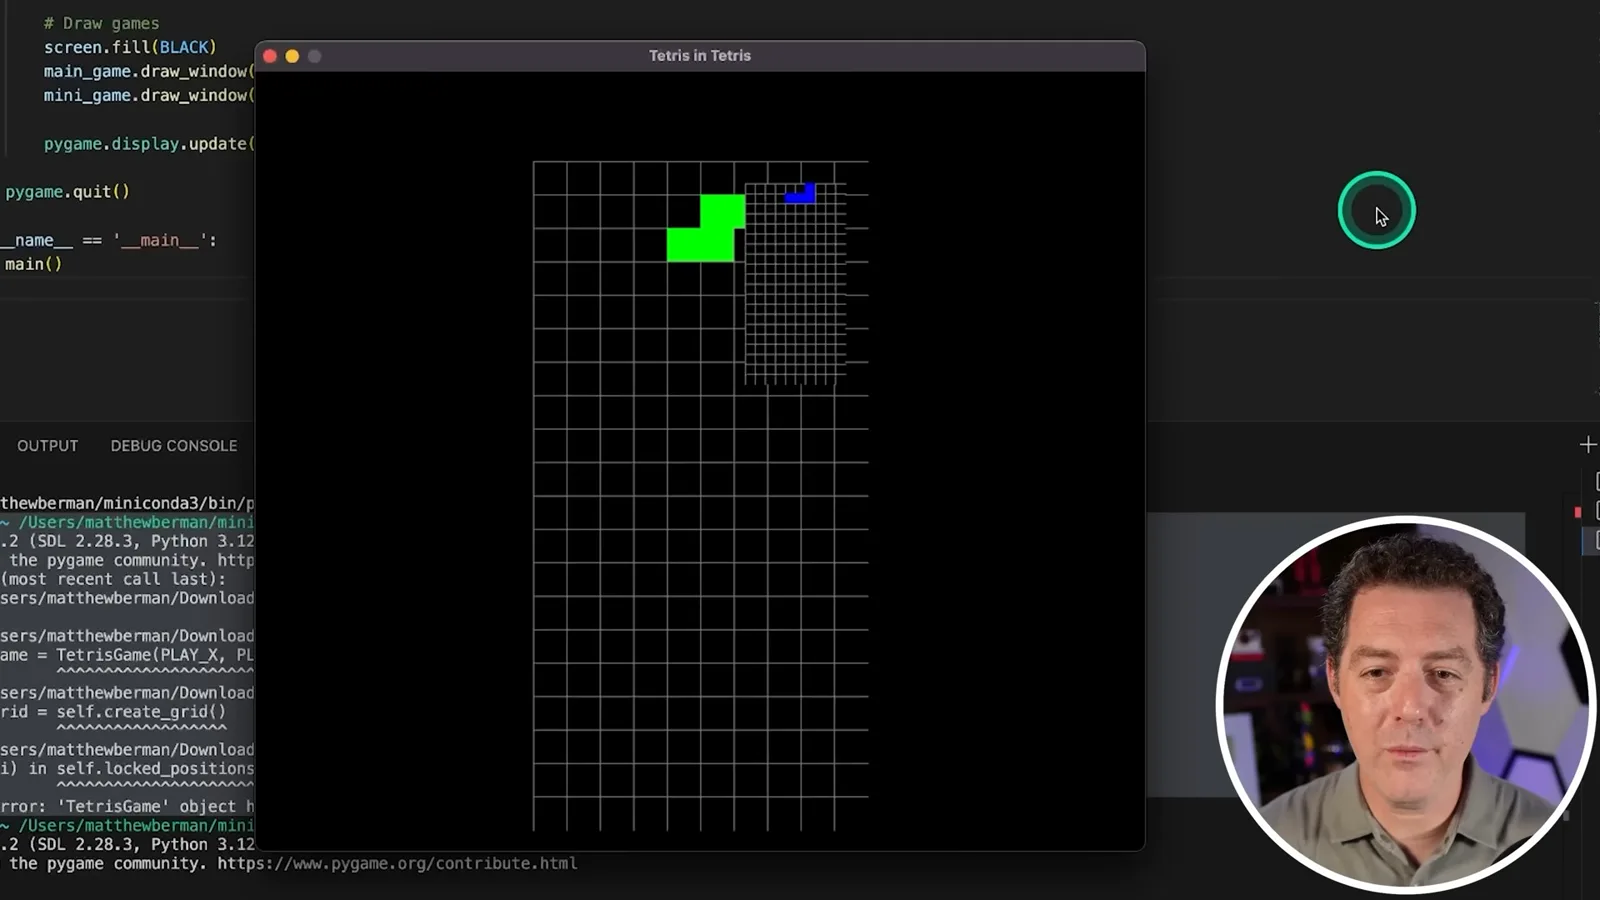This screenshot has width=1600, height=900.
Task: Click the plus icon for new terminal
Action: 1587,444
